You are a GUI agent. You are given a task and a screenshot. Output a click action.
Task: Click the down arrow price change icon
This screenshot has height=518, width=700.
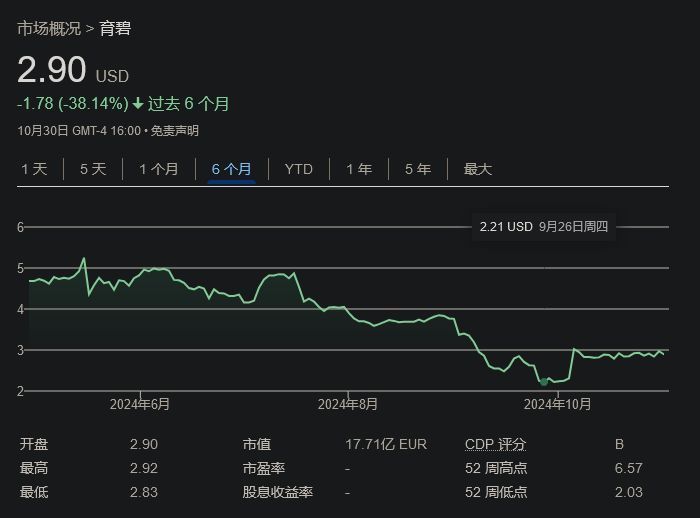(x=138, y=104)
